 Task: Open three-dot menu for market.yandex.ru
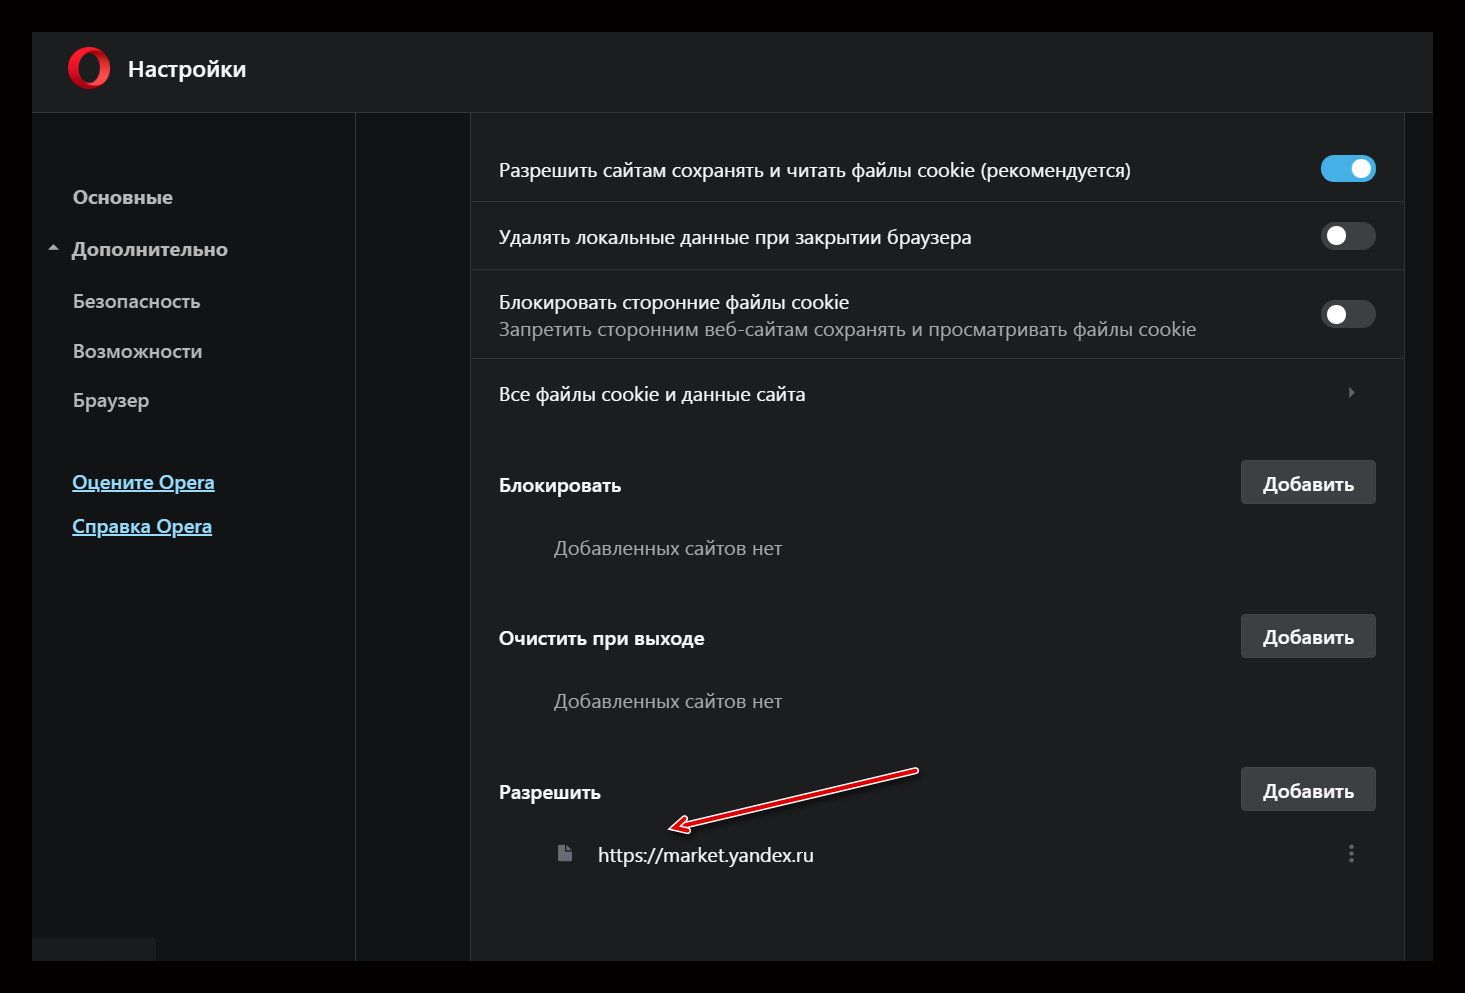1351,854
